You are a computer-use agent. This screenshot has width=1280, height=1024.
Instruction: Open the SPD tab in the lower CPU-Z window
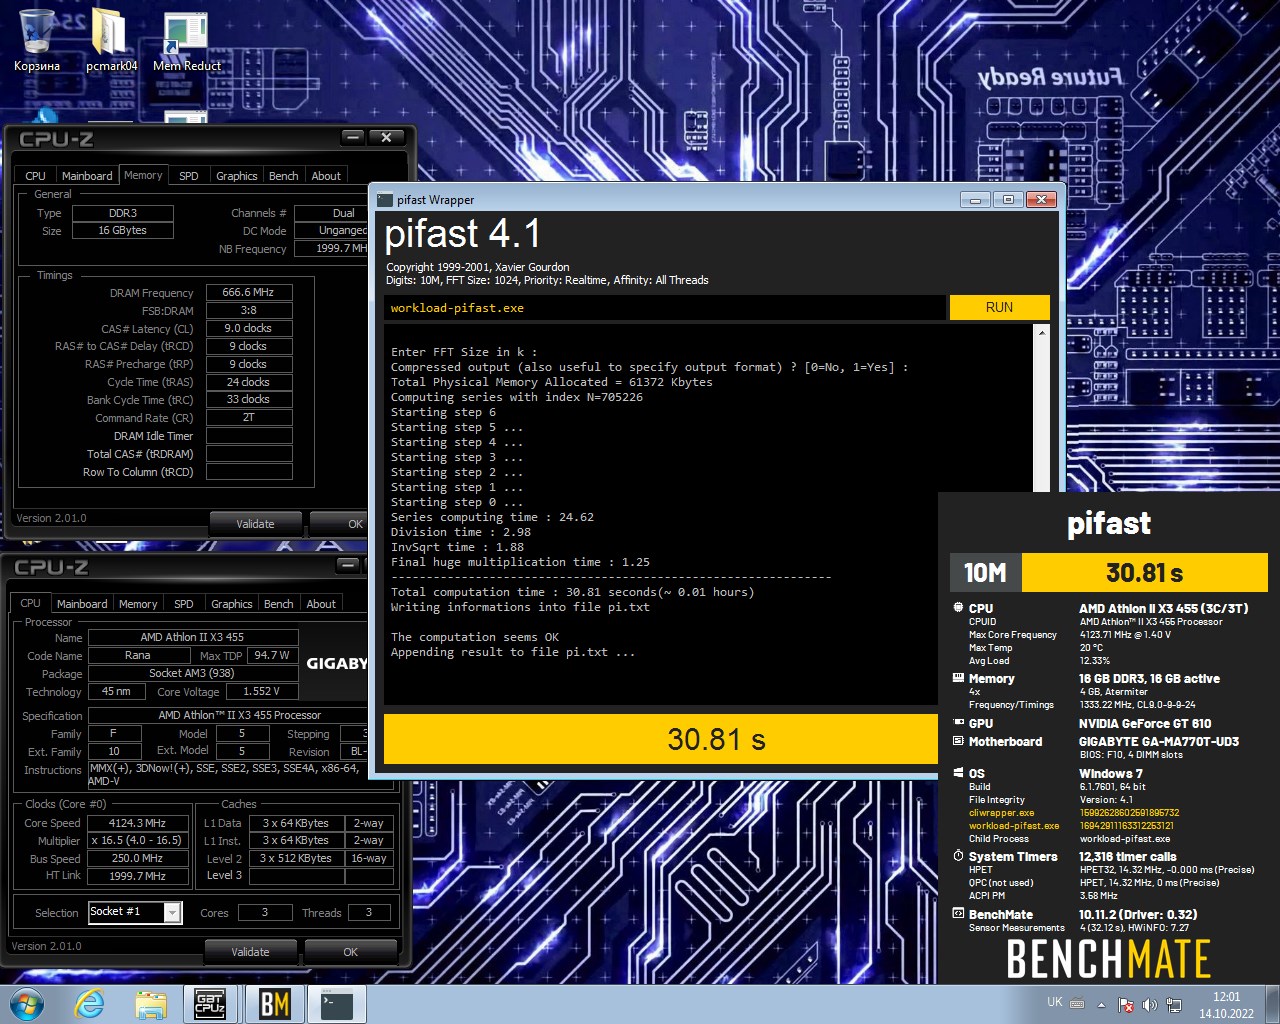(184, 604)
